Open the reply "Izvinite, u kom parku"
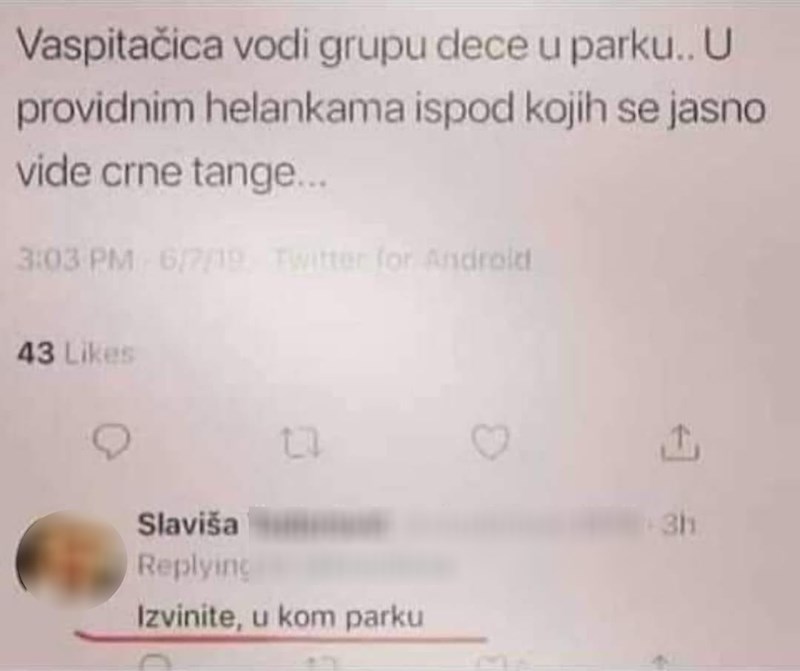The image size is (800, 671). click(x=281, y=616)
